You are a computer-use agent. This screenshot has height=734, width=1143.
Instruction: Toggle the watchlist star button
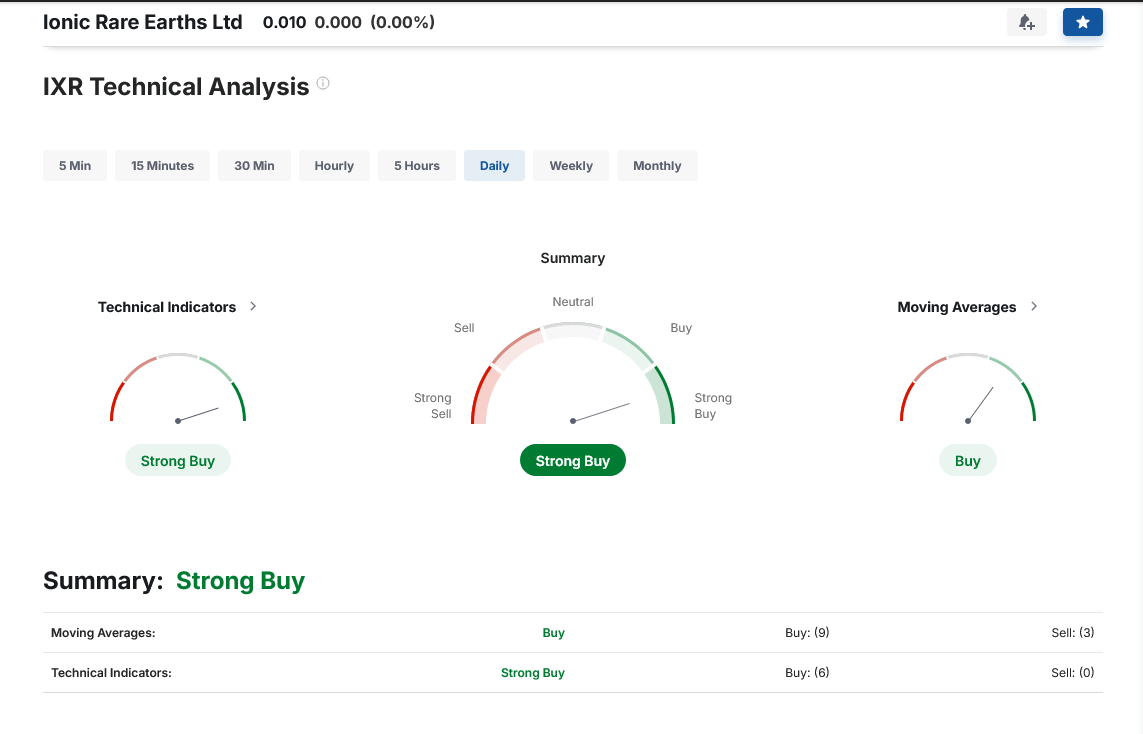[x=1082, y=22]
